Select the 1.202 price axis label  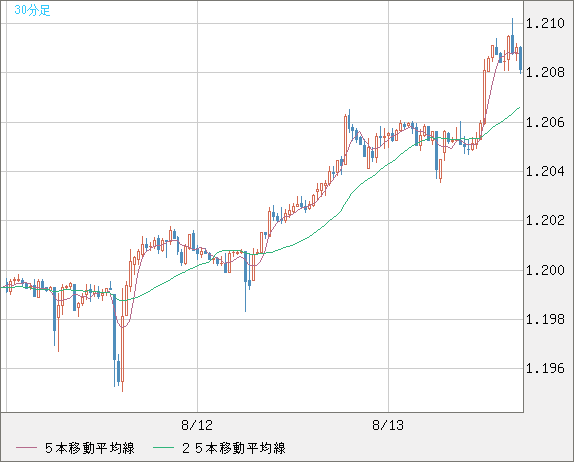tap(545, 220)
